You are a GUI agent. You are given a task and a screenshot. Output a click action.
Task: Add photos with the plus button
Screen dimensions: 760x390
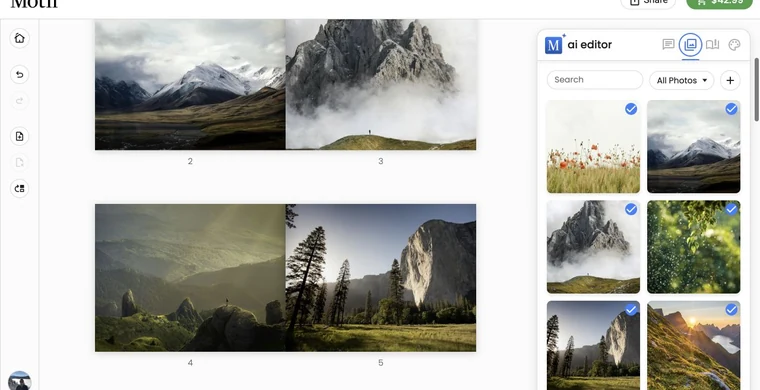coord(730,80)
